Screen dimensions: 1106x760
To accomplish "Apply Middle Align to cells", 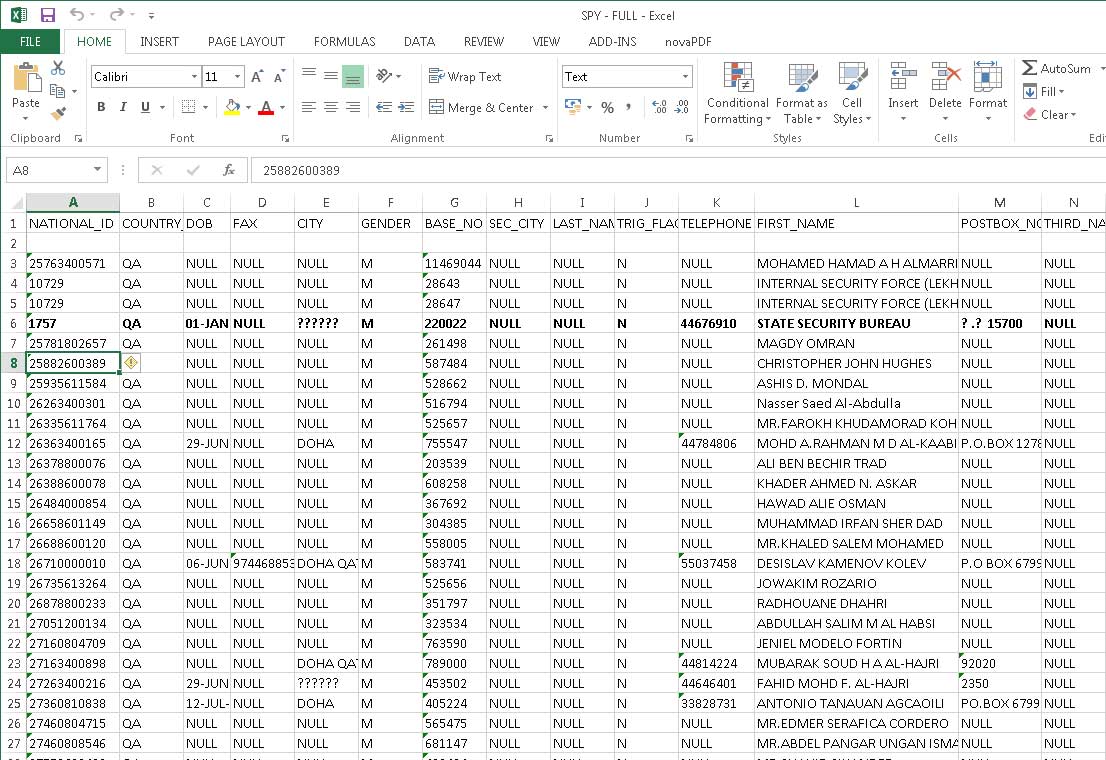I will coord(330,76).
